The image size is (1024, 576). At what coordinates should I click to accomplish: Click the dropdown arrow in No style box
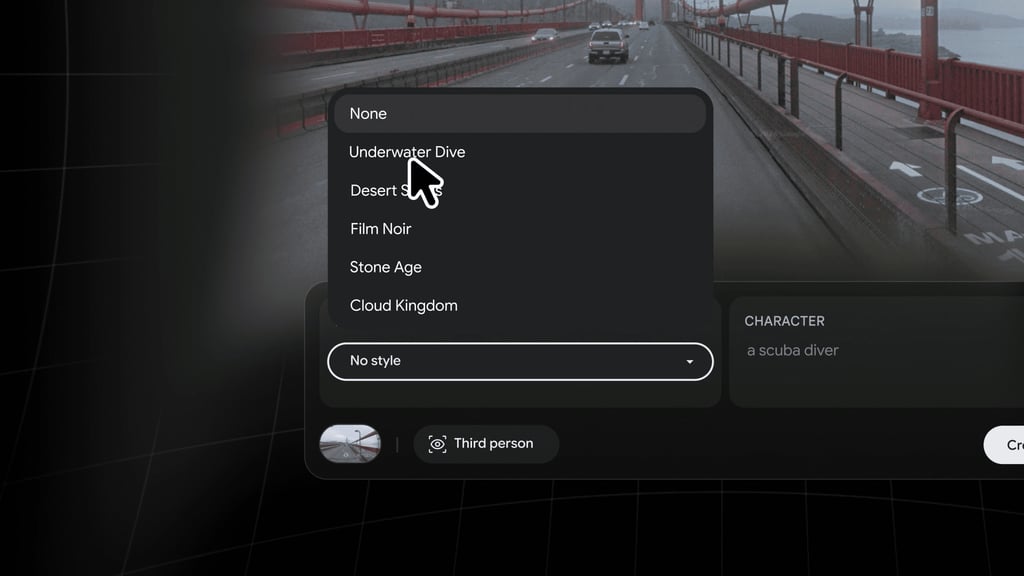click(690, 362)
